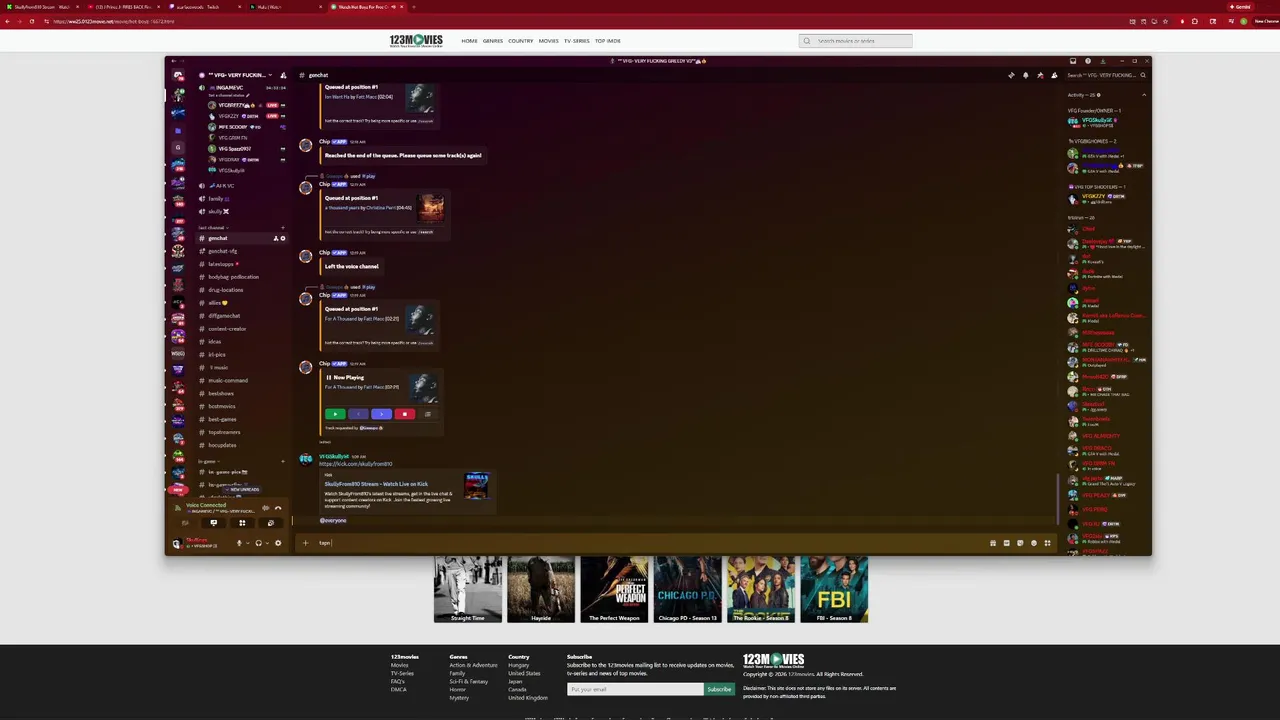This screenshot has height=720, width=1280.
Task: Click green play button on Now Playing
Action: click(335, 414)
